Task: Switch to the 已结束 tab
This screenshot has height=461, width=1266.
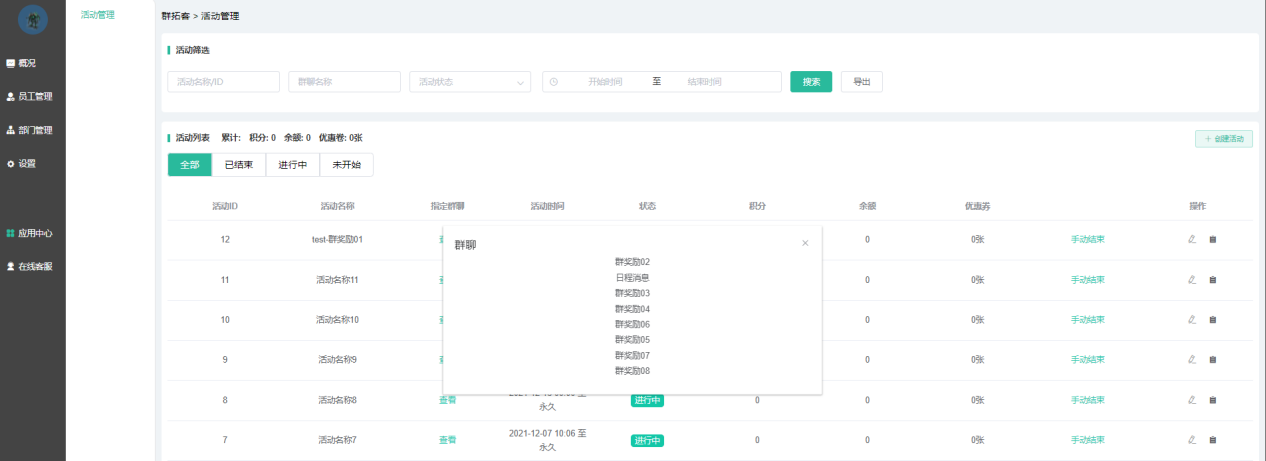Action: [239, 165]
